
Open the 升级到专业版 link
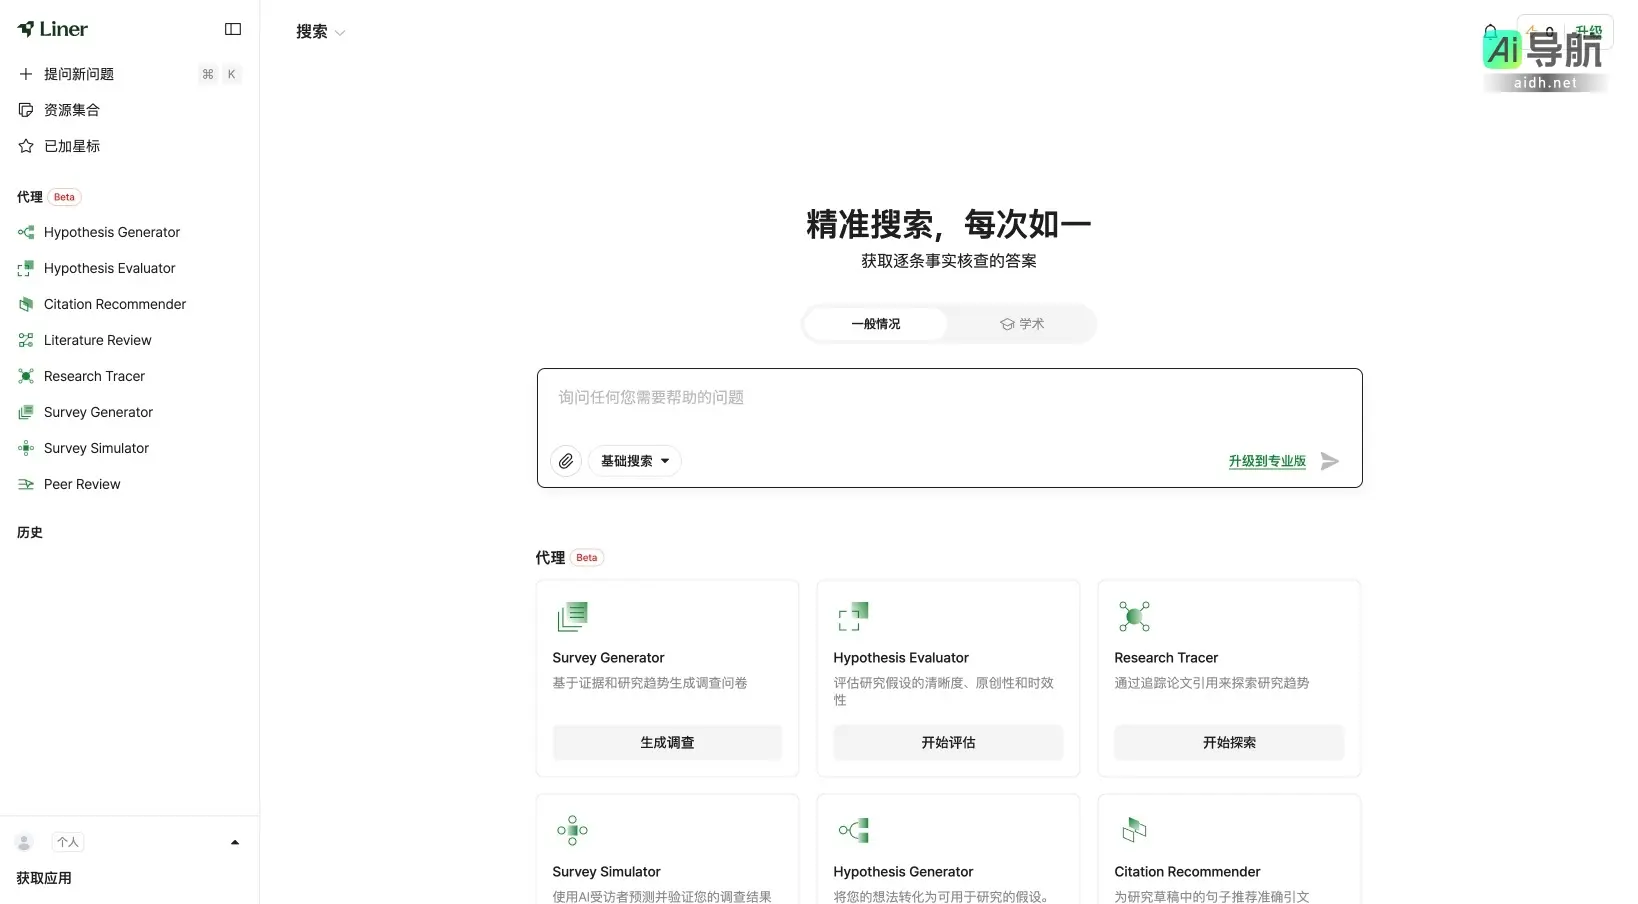point(1265,461)
